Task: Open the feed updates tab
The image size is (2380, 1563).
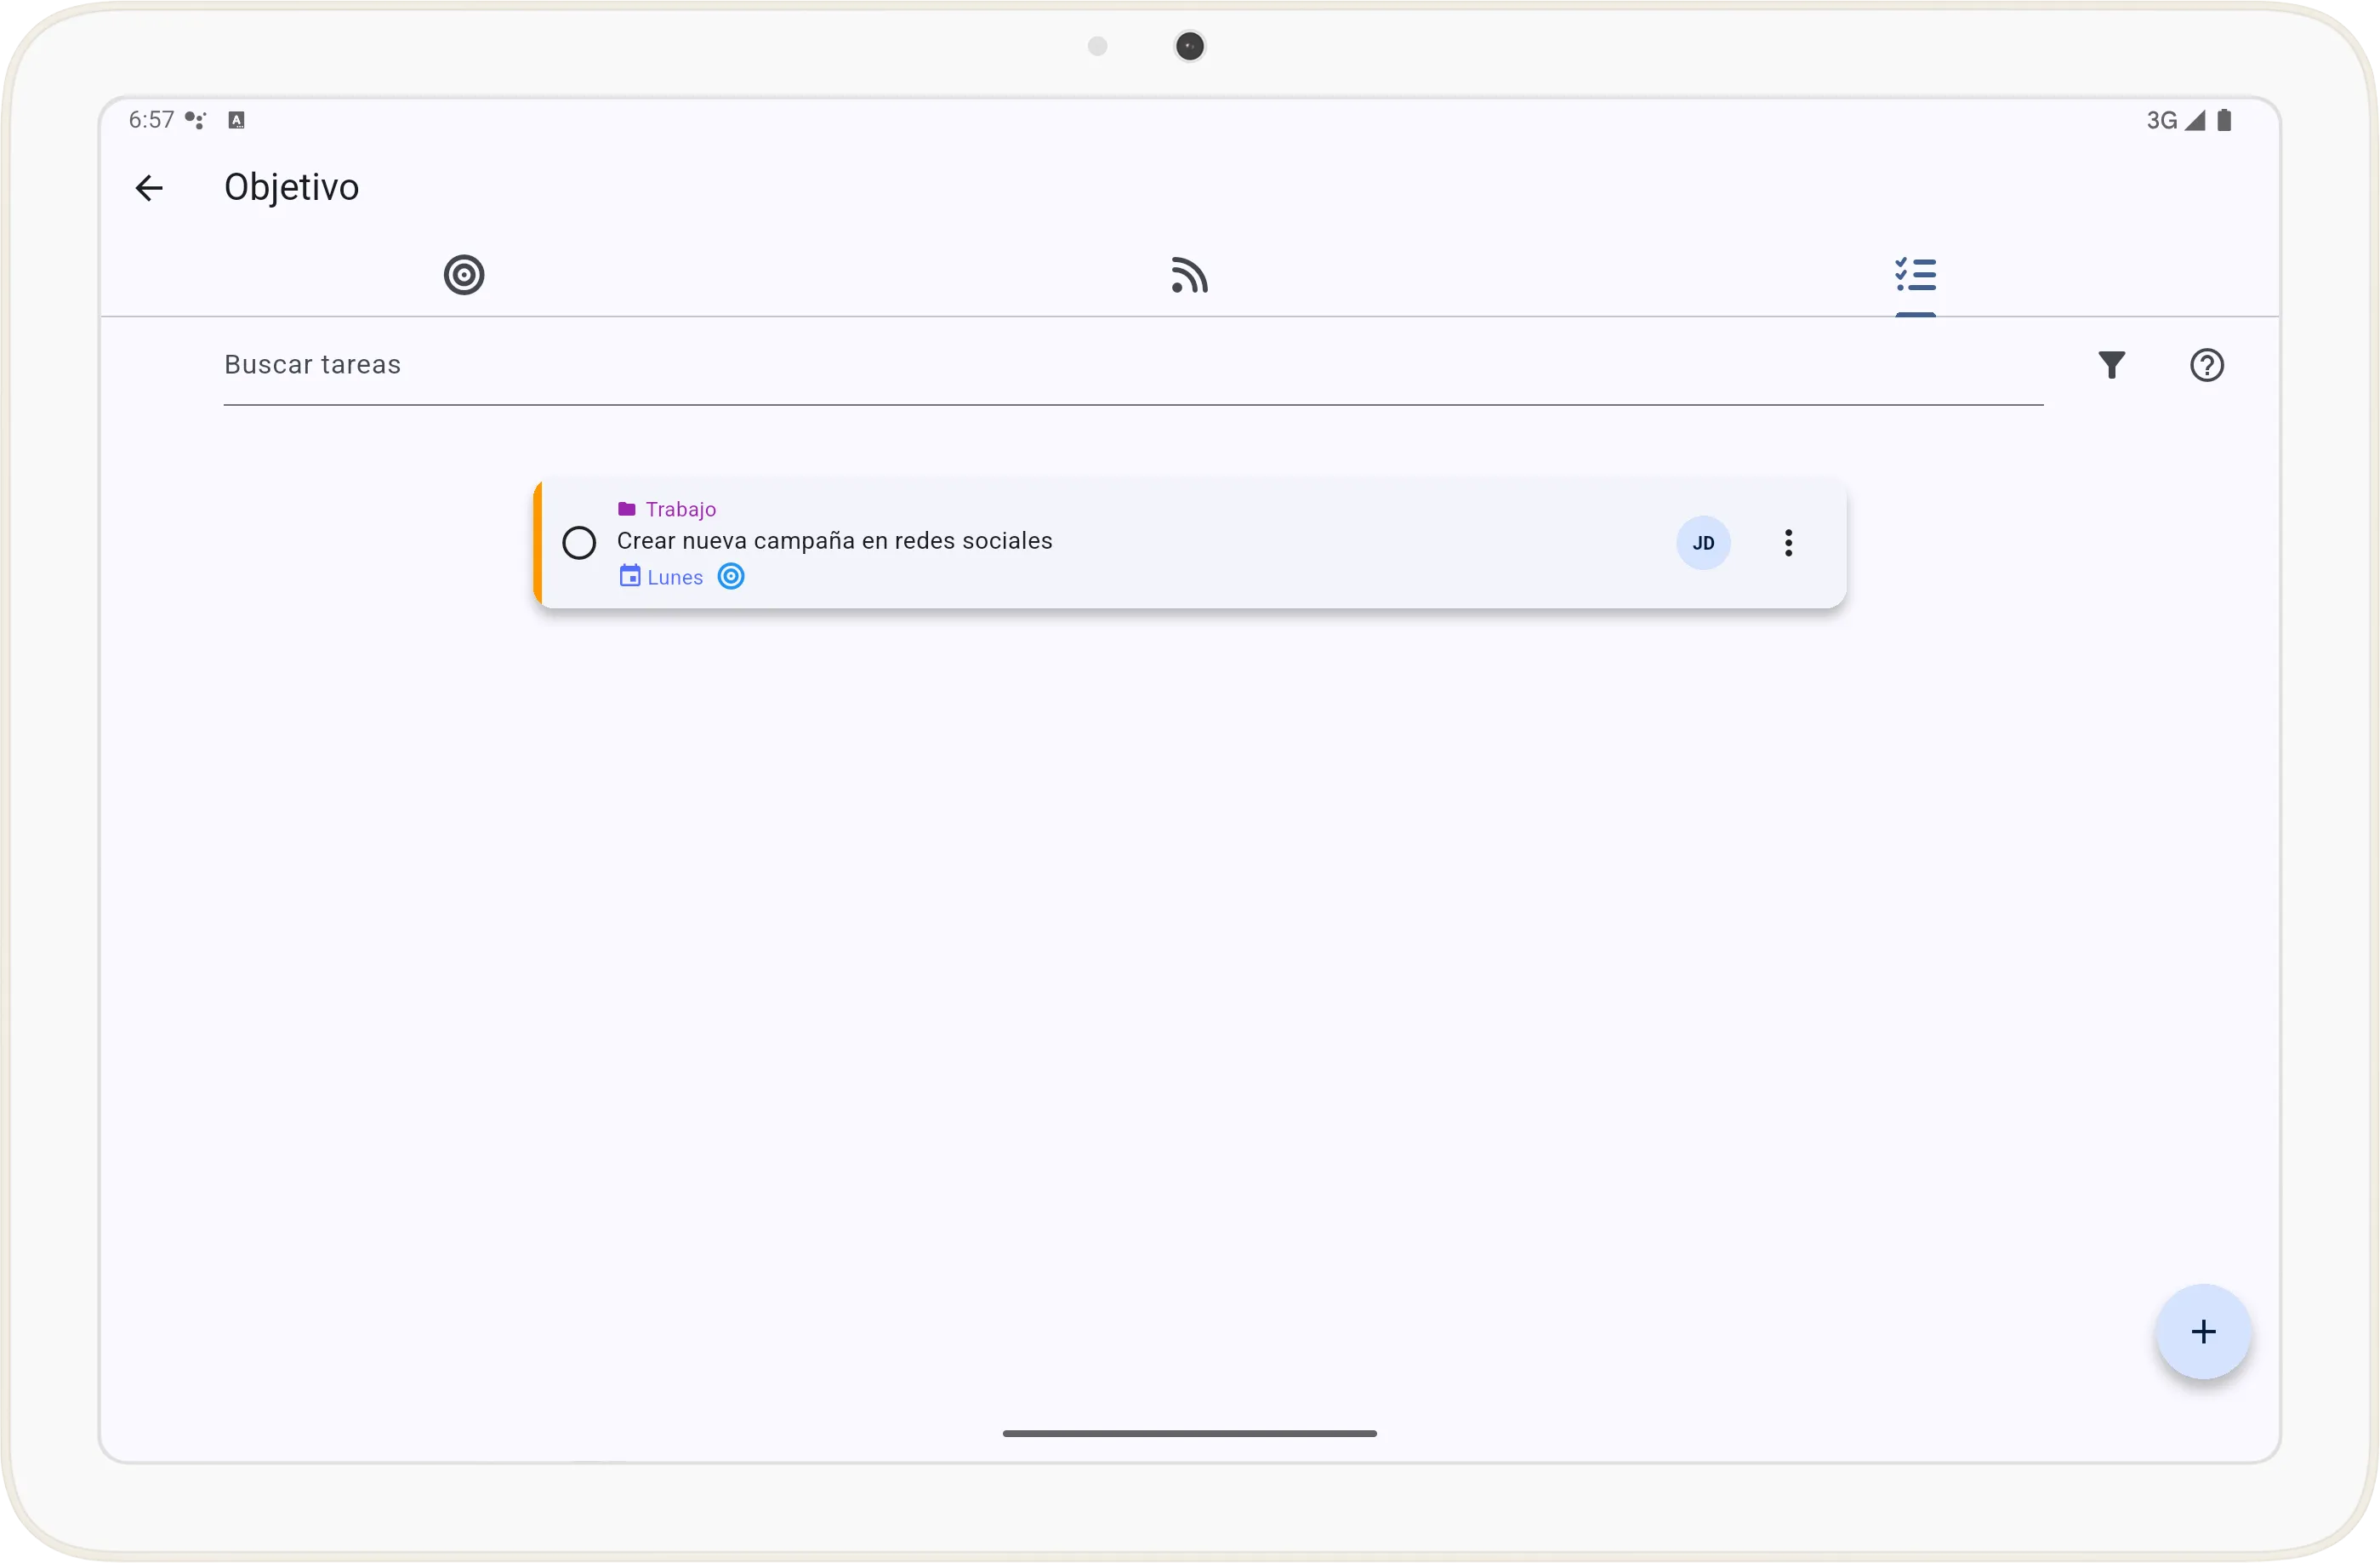Action: (1189, 275)
